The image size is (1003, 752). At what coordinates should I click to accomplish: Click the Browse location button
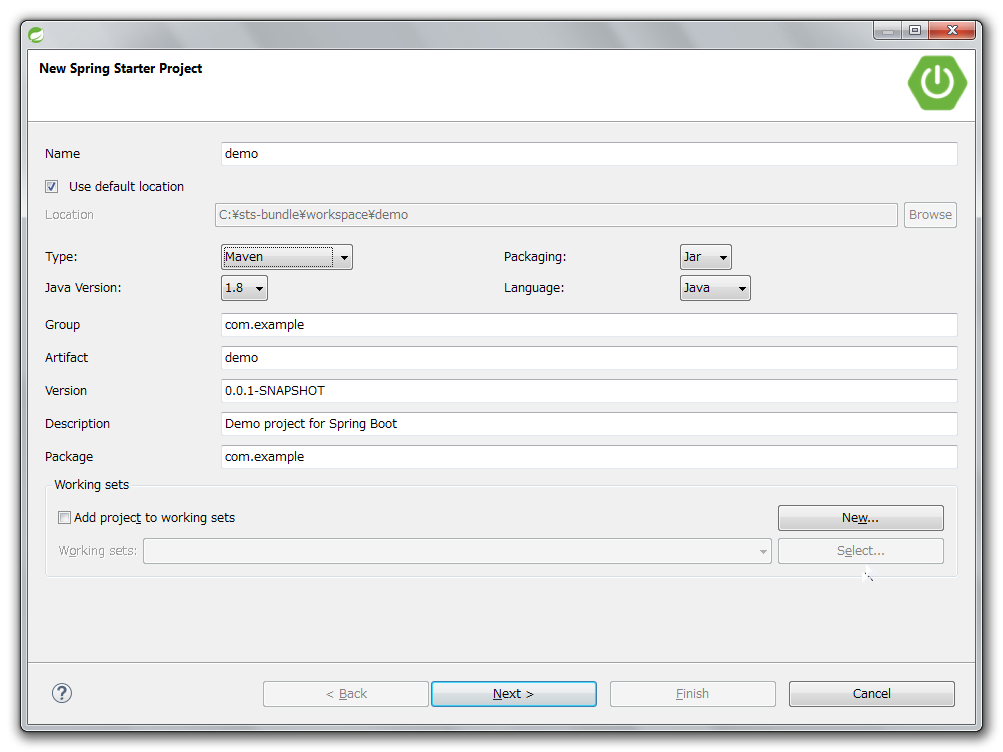(x=930, y=215)
